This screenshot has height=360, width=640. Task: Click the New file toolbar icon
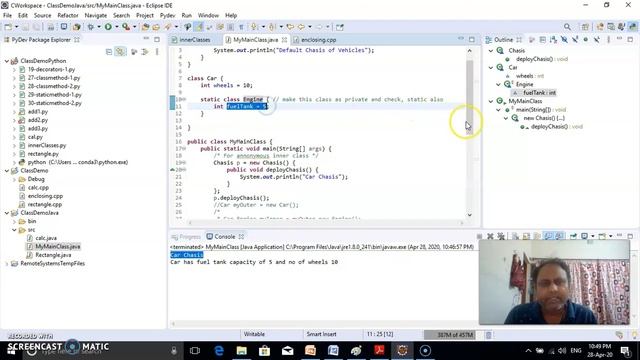click(x=8, y=27)
